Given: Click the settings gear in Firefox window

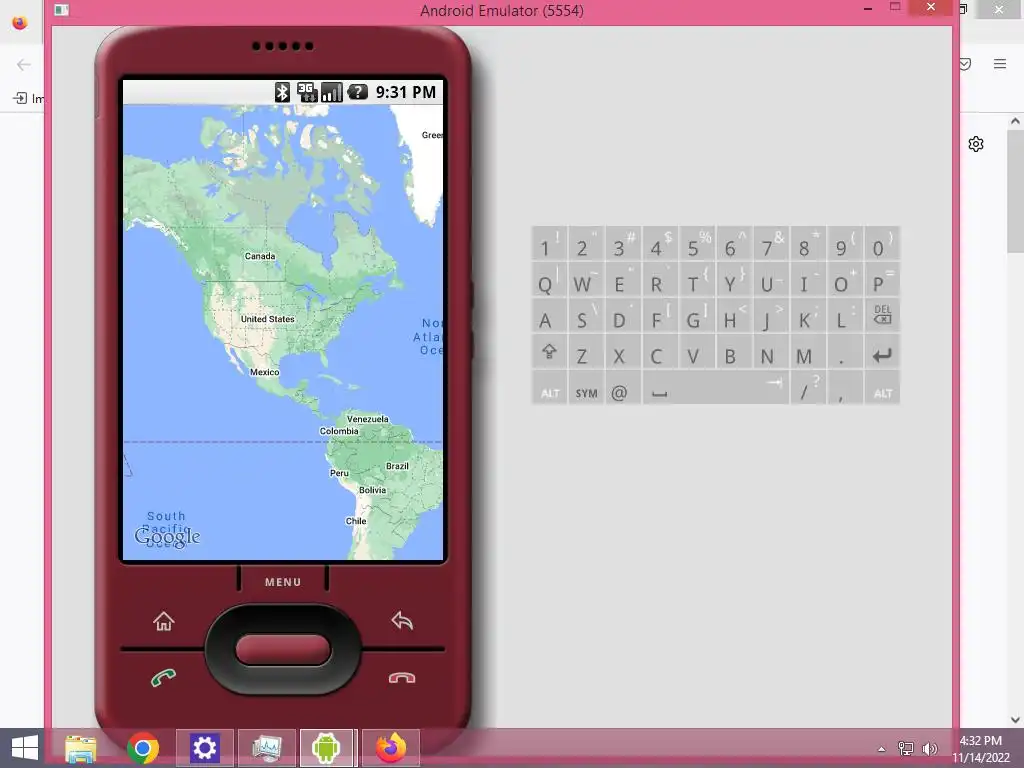Looking at the screenshot, I should coord(976,144).
